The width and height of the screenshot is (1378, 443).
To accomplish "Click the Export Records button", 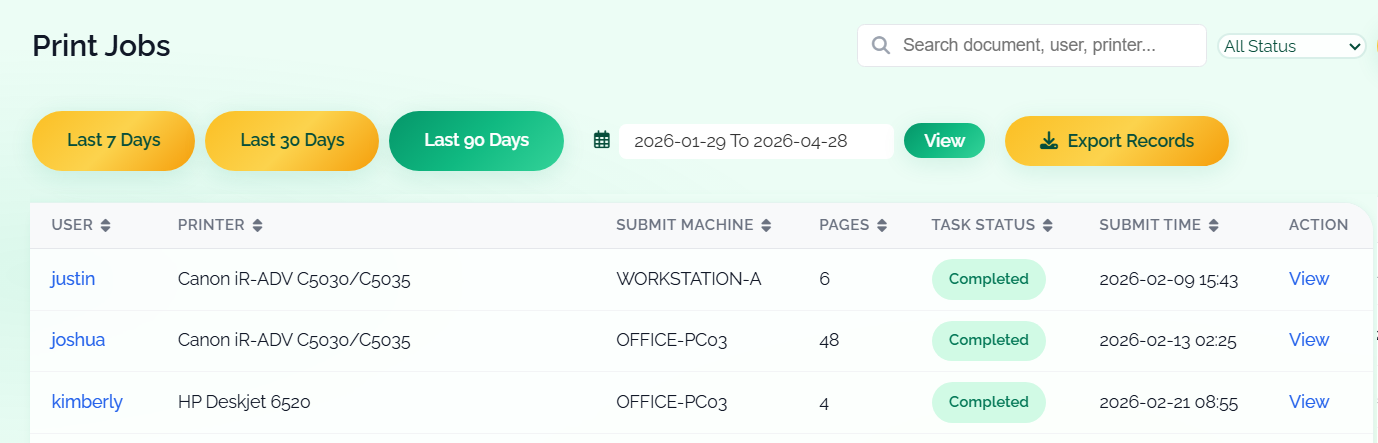I will pyautogui.click(x=1117, y=141).
